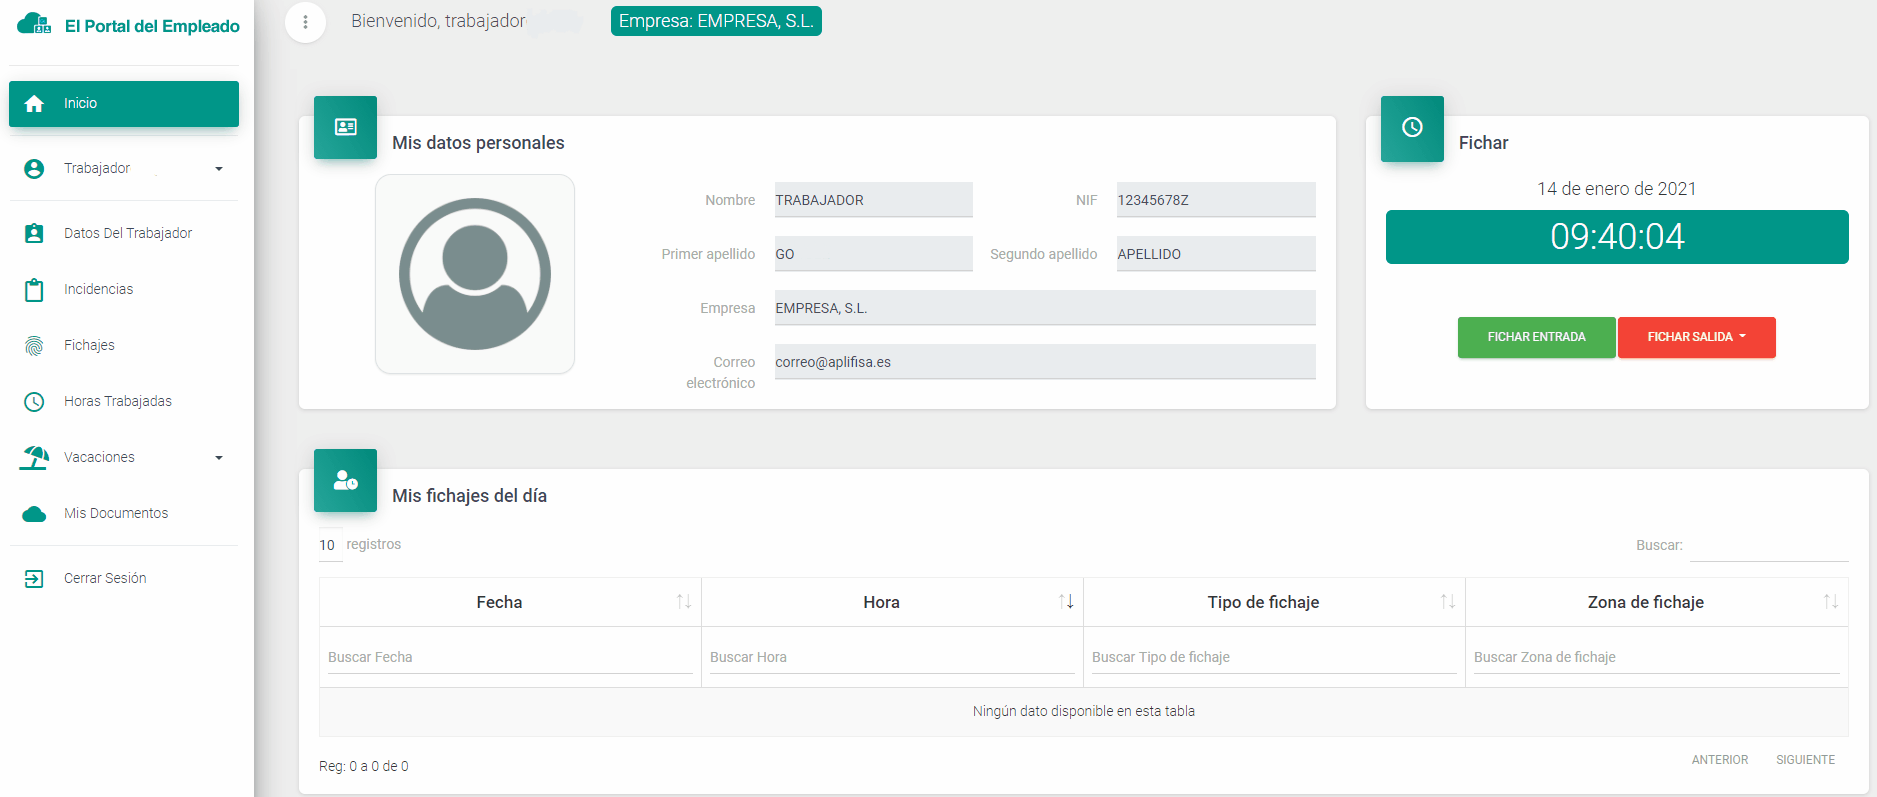The image size is (1877, 797).
Task: Sort table by Fecha column header
Action: pos(499,602)
